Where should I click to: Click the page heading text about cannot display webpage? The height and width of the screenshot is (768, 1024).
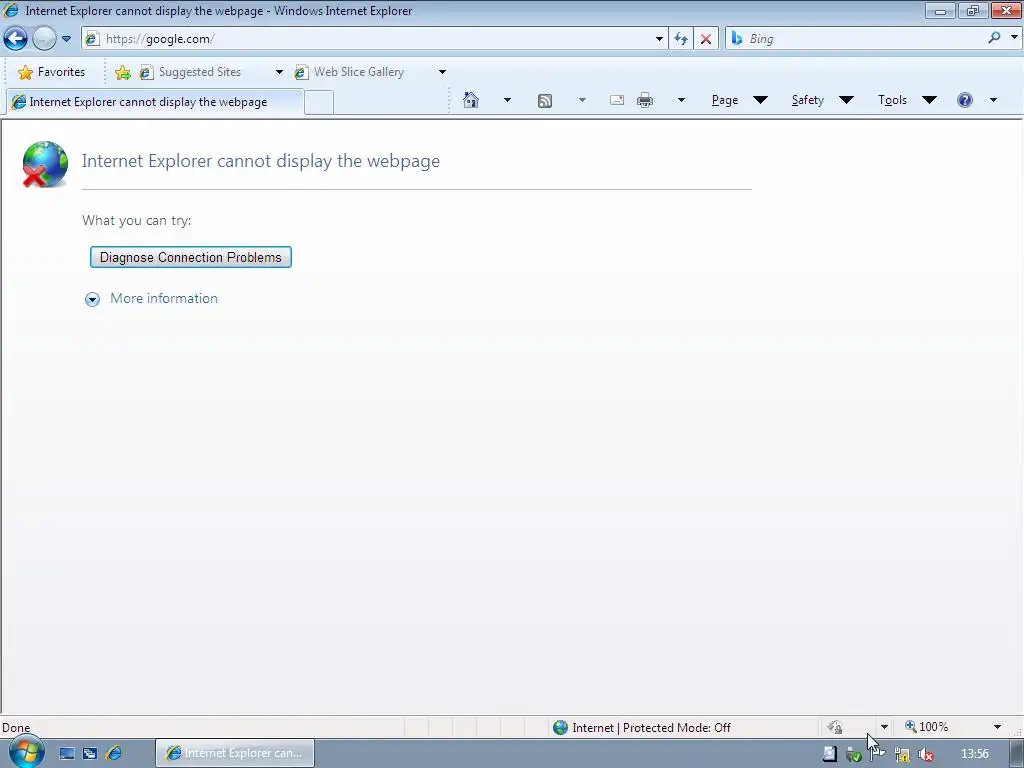coord(261,161)
